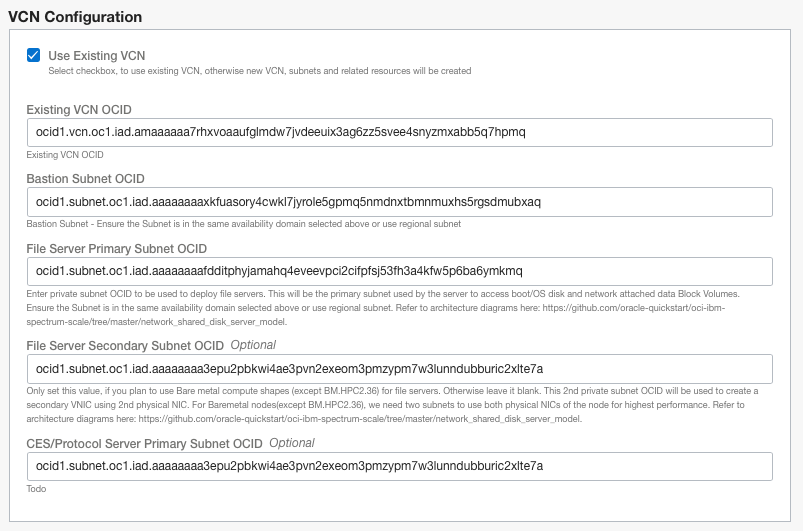Click the 'CES/Protocol Server Primary Subnet OCID' label
Image resolution: width=803 pixels, height=531 pixels.
pos(144,443)
